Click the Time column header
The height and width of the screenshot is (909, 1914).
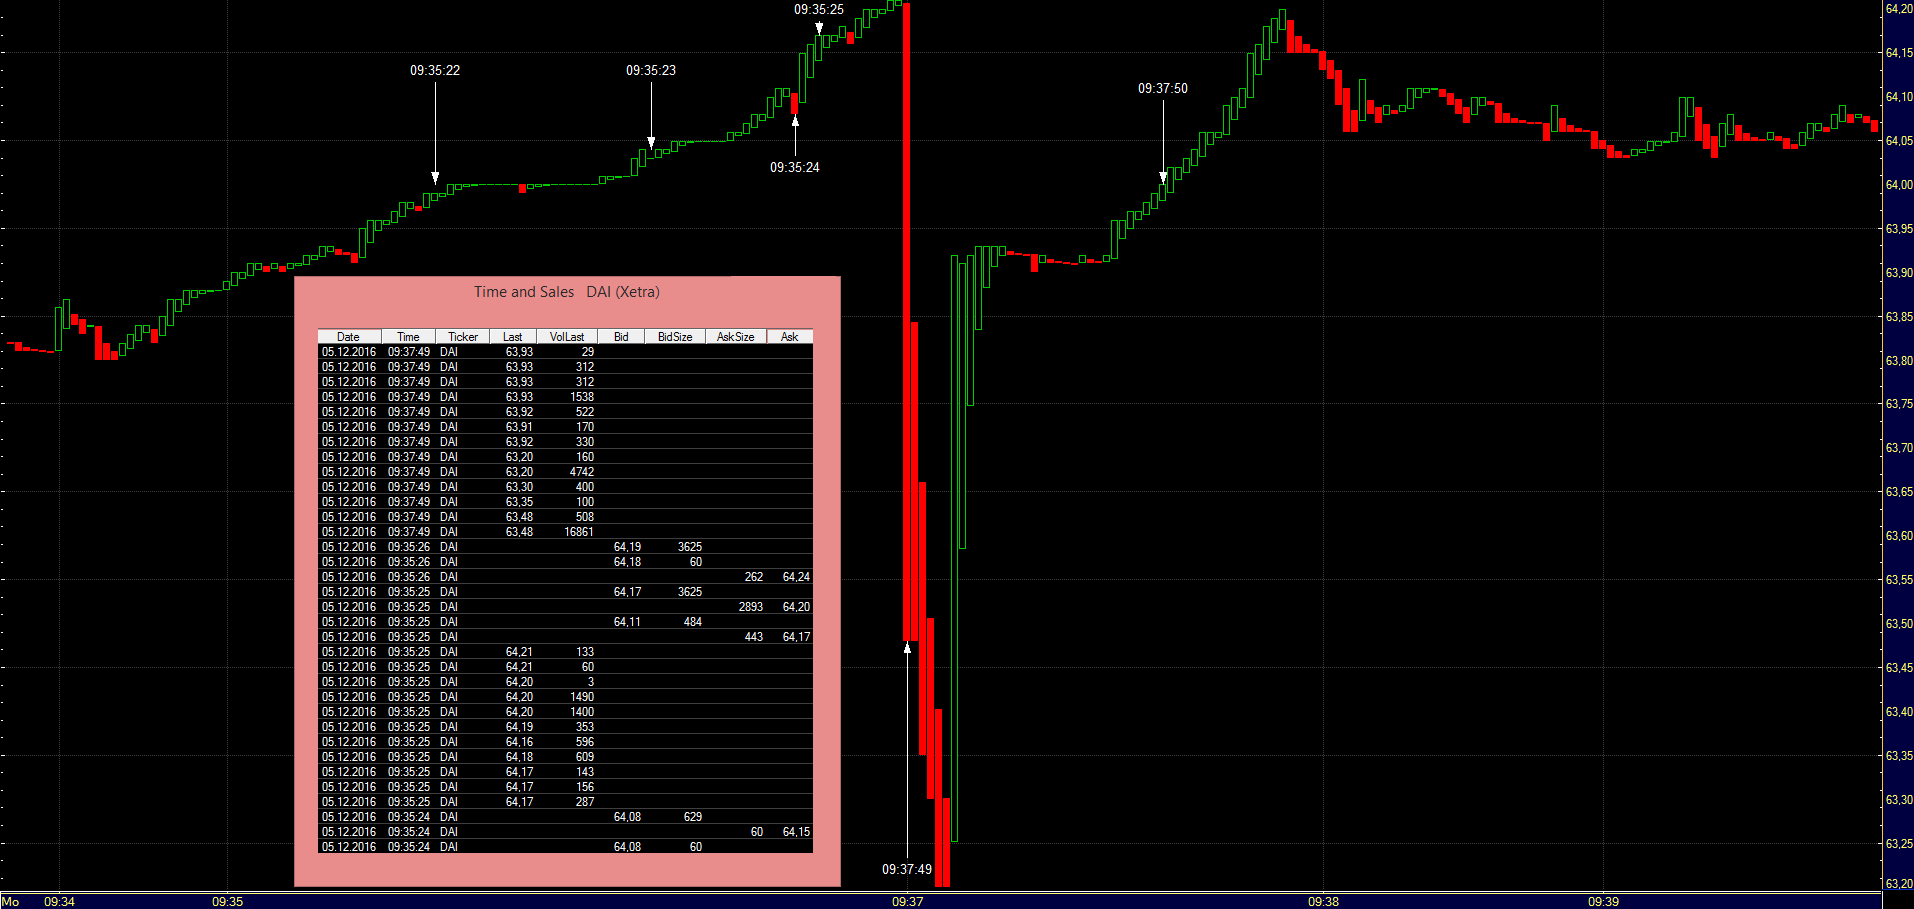(408, 337)
